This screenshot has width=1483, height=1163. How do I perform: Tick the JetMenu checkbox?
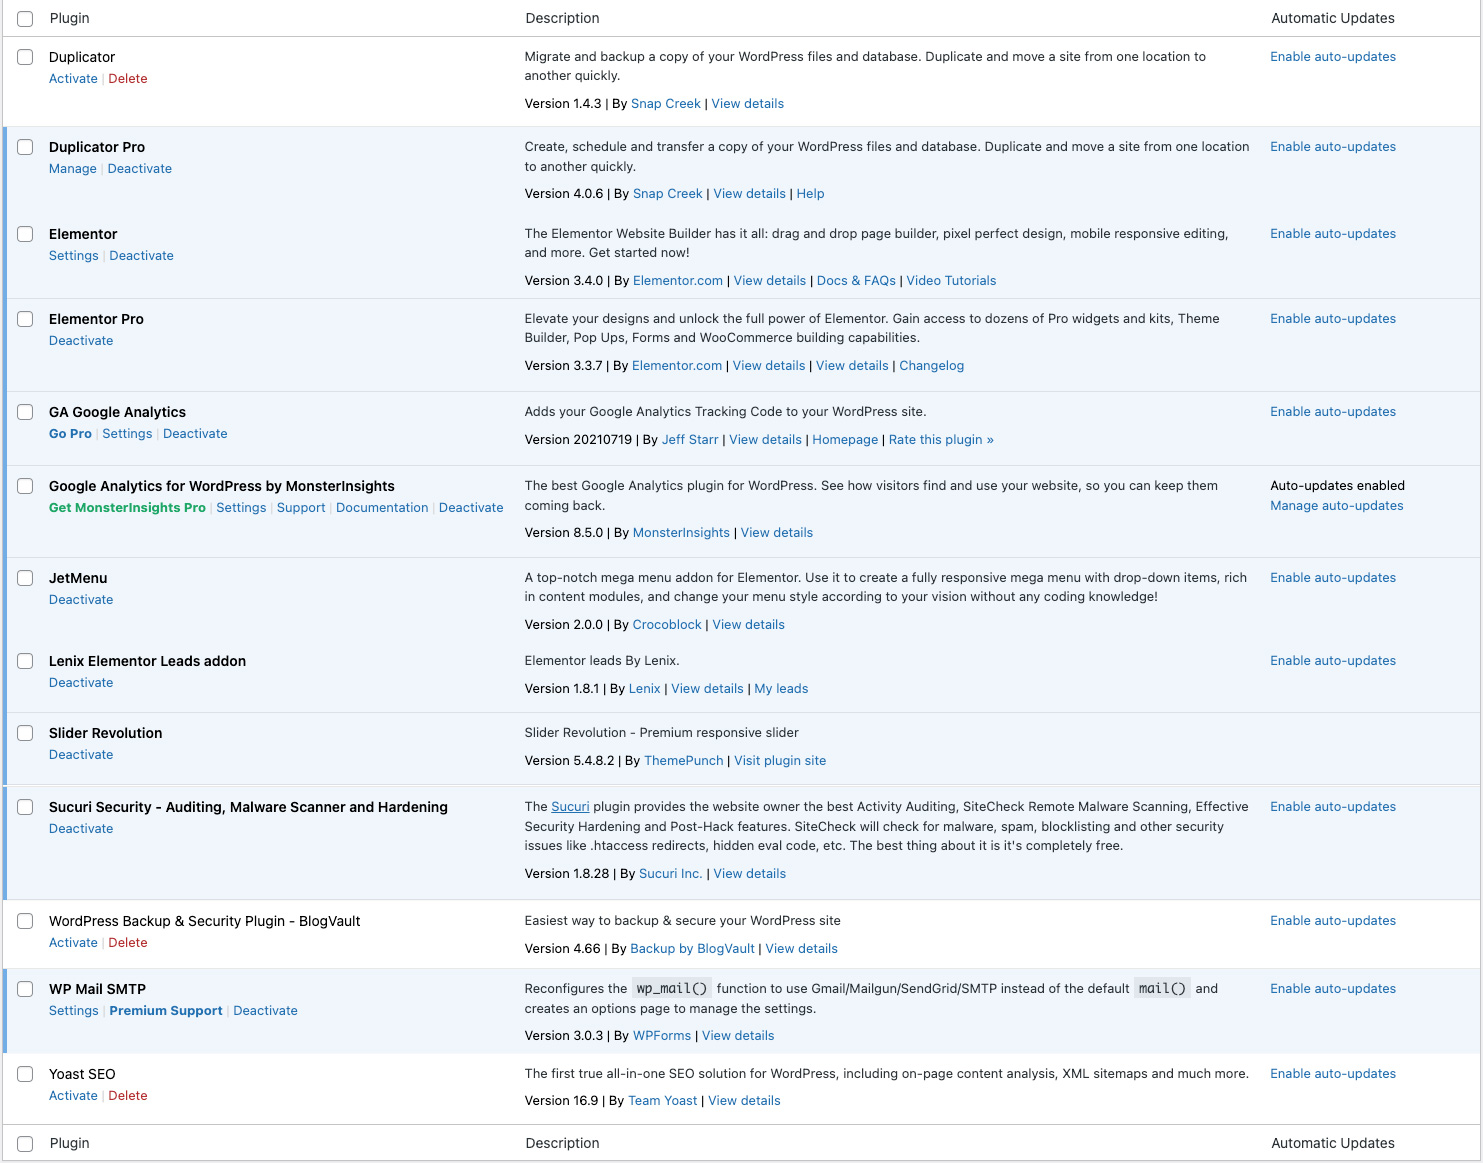[25, 578]
